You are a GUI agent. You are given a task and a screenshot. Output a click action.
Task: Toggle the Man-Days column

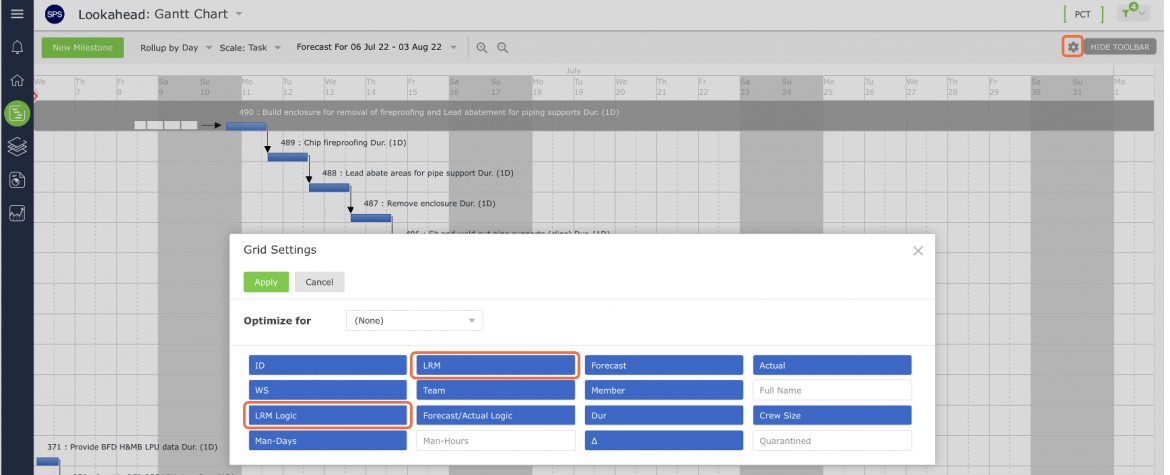328,441
